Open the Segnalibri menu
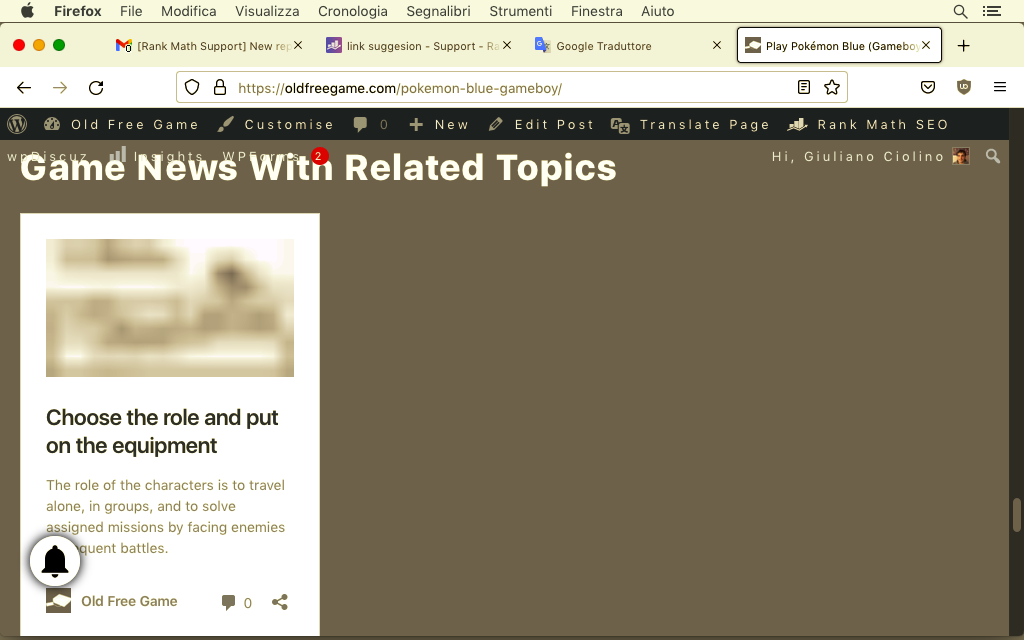Image resolution: width=1024 pixels, height=640 pixels. coord(438,11)
